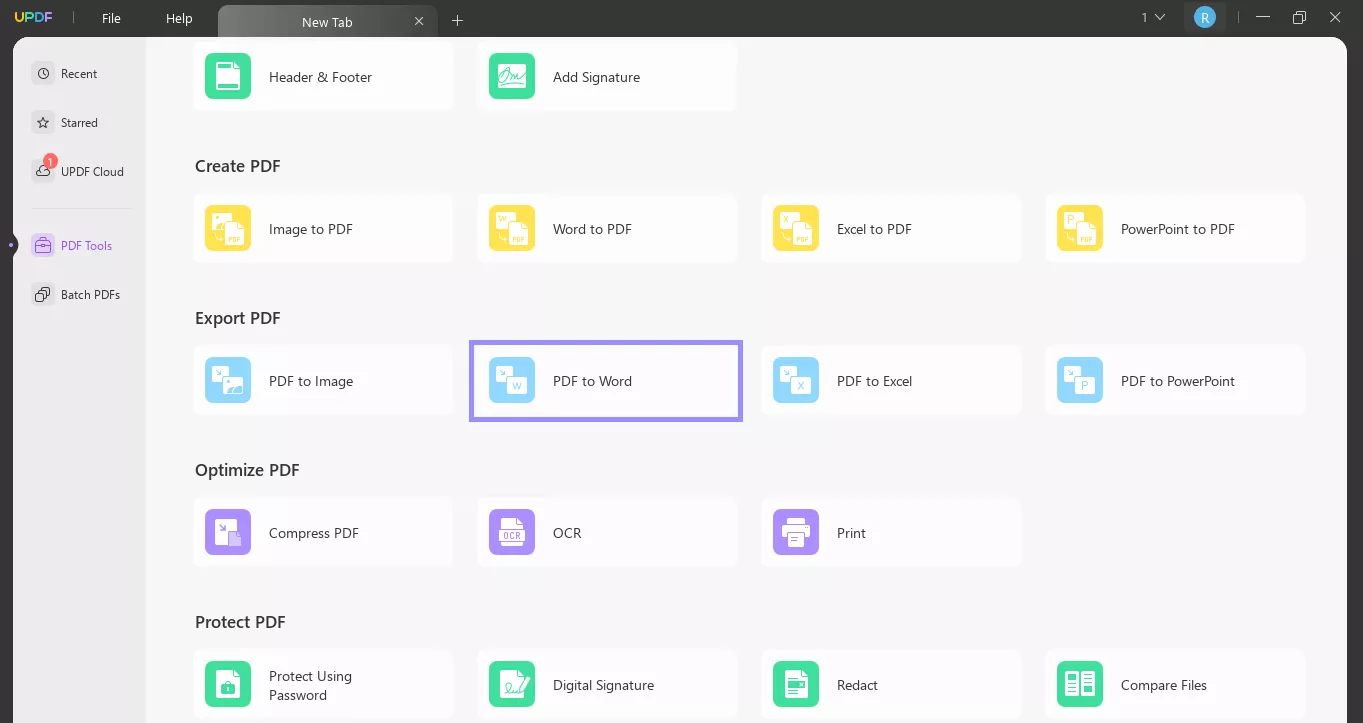Screen dimensions: 1363x723
Task: Click the OCR tool icon
Action: 512,532
